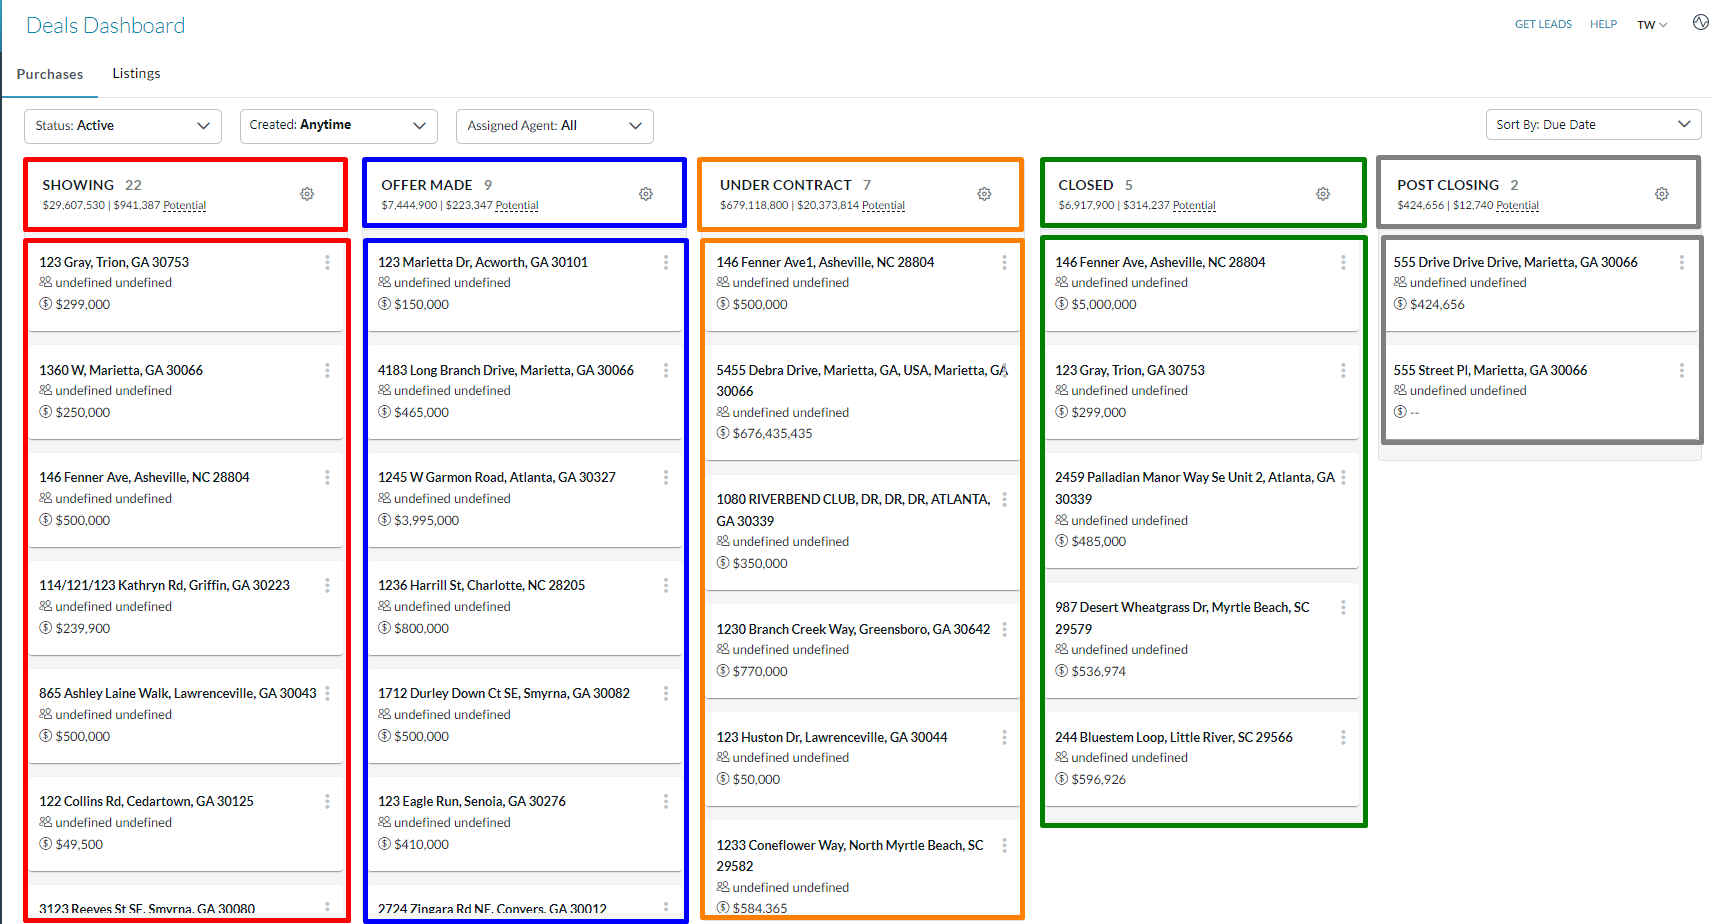Image resolution: width=1712 pixels, height=924 pixels.
Task: Click the HELP link
Action: (1603, 24)
